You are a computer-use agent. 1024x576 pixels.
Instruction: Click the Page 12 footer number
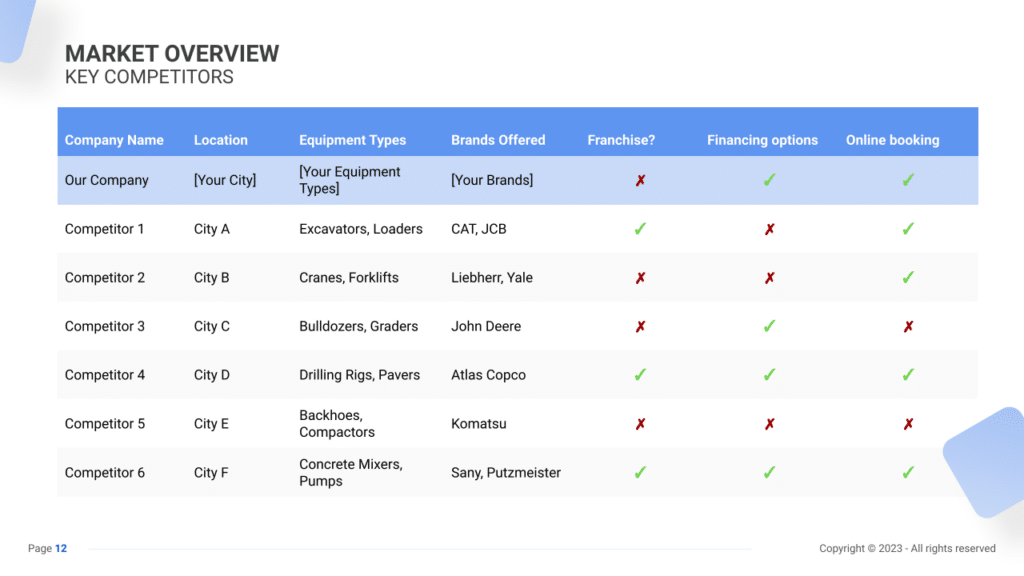coord(61,549)
